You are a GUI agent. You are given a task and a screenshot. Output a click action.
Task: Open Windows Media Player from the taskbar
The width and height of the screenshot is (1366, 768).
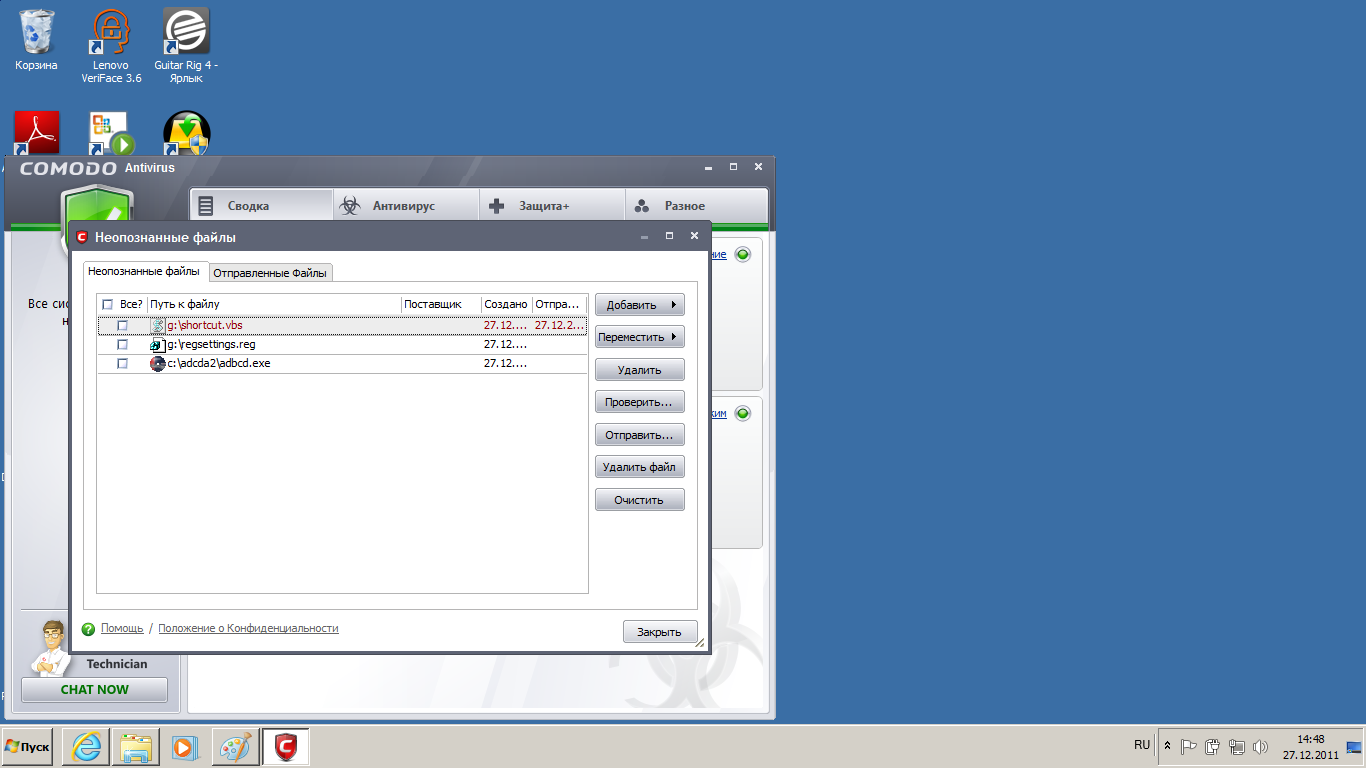pos(185,746)
